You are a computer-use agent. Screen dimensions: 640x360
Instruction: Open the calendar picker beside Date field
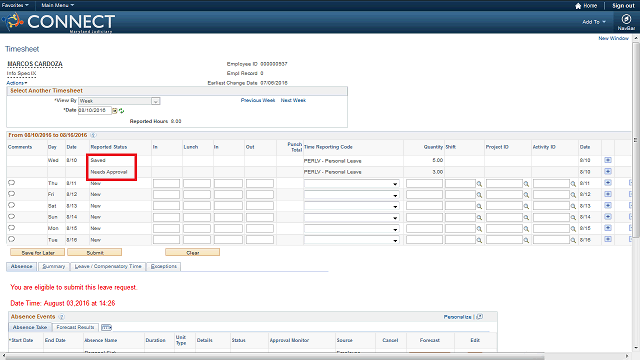click(115, 111)
